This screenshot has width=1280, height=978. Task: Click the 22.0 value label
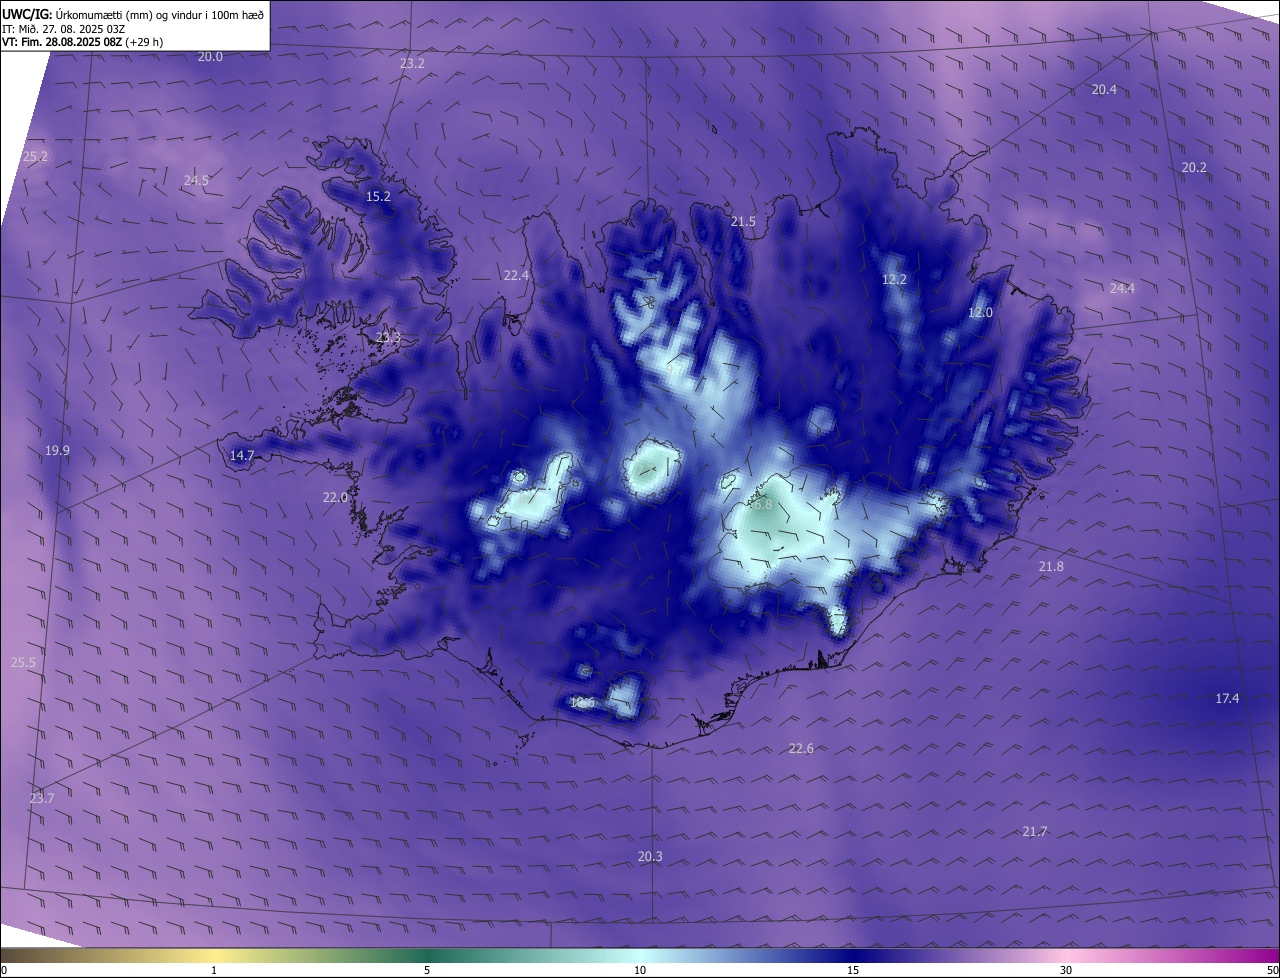[334, 497]
